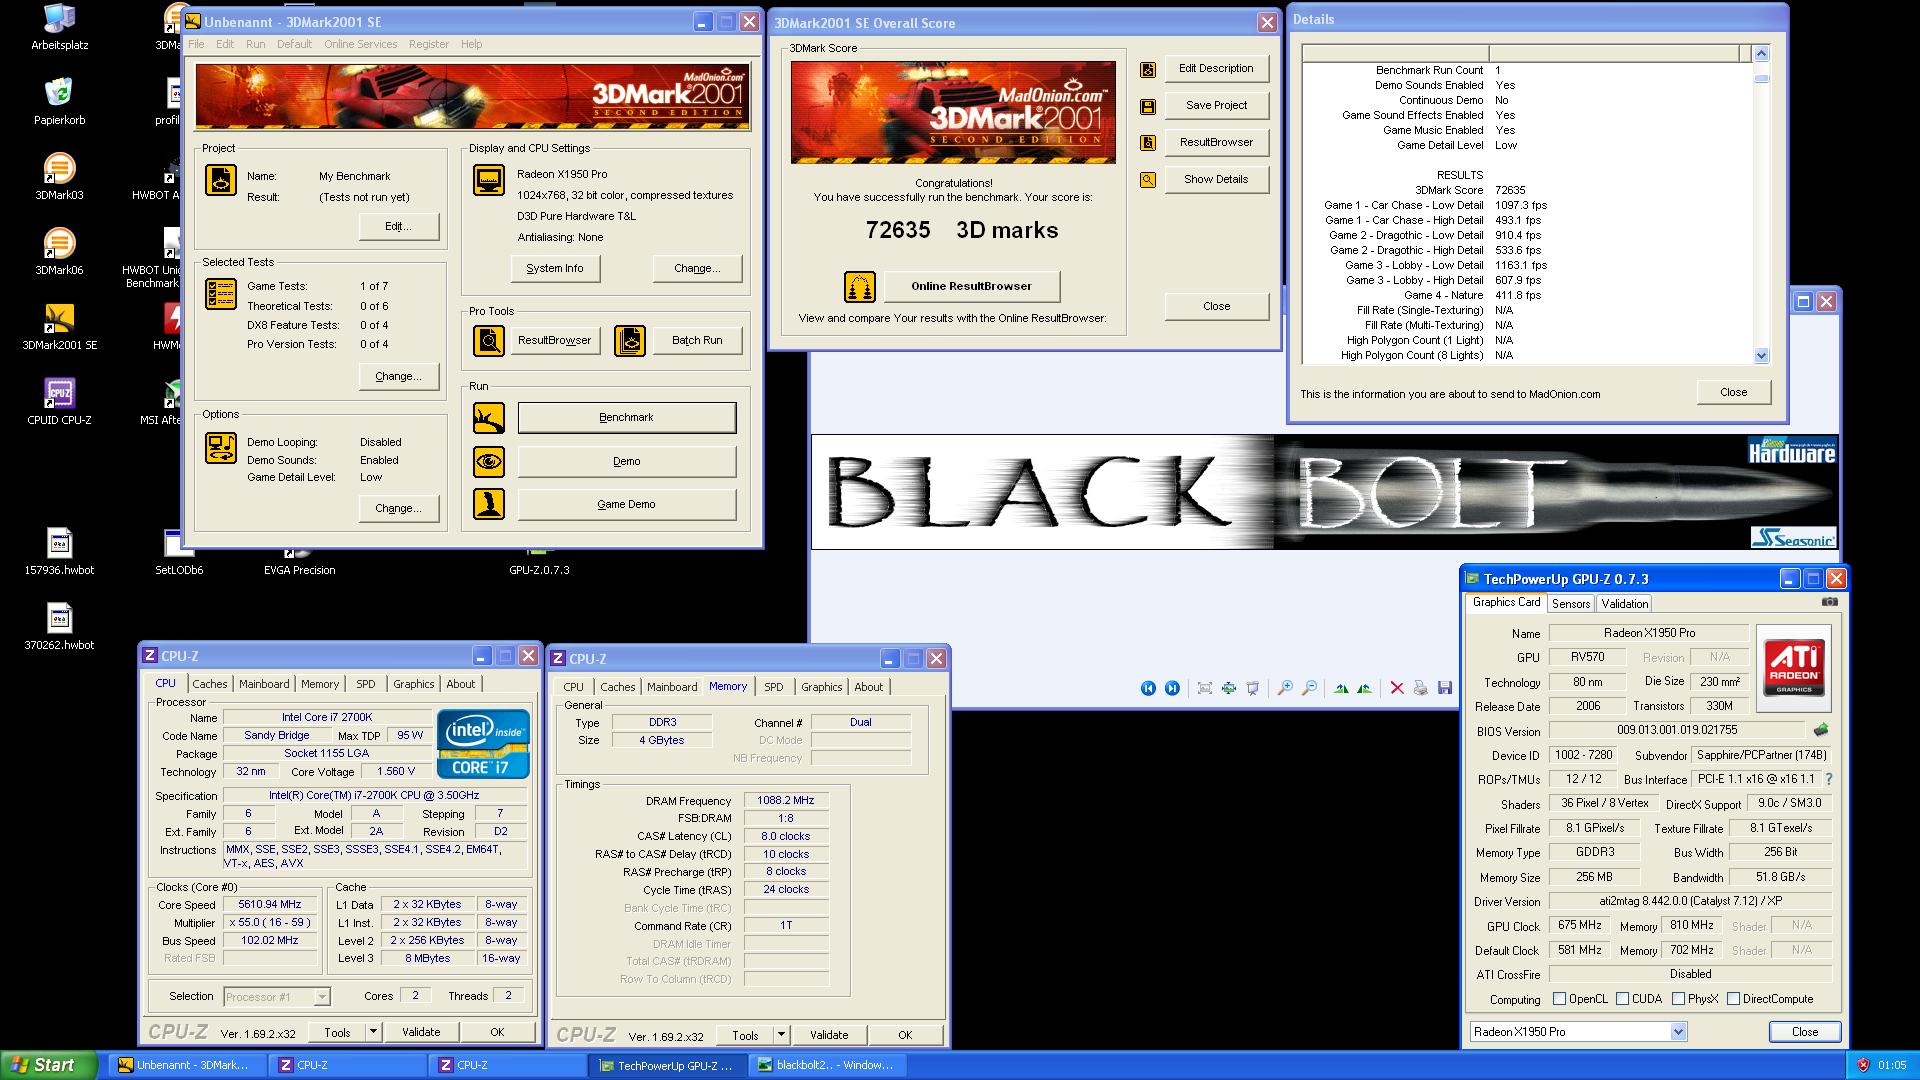Viewport: 1920px width, 1080px height.
Task: Click the zoom in magnifier in image viewer
Action: (x=1285, y=688)
